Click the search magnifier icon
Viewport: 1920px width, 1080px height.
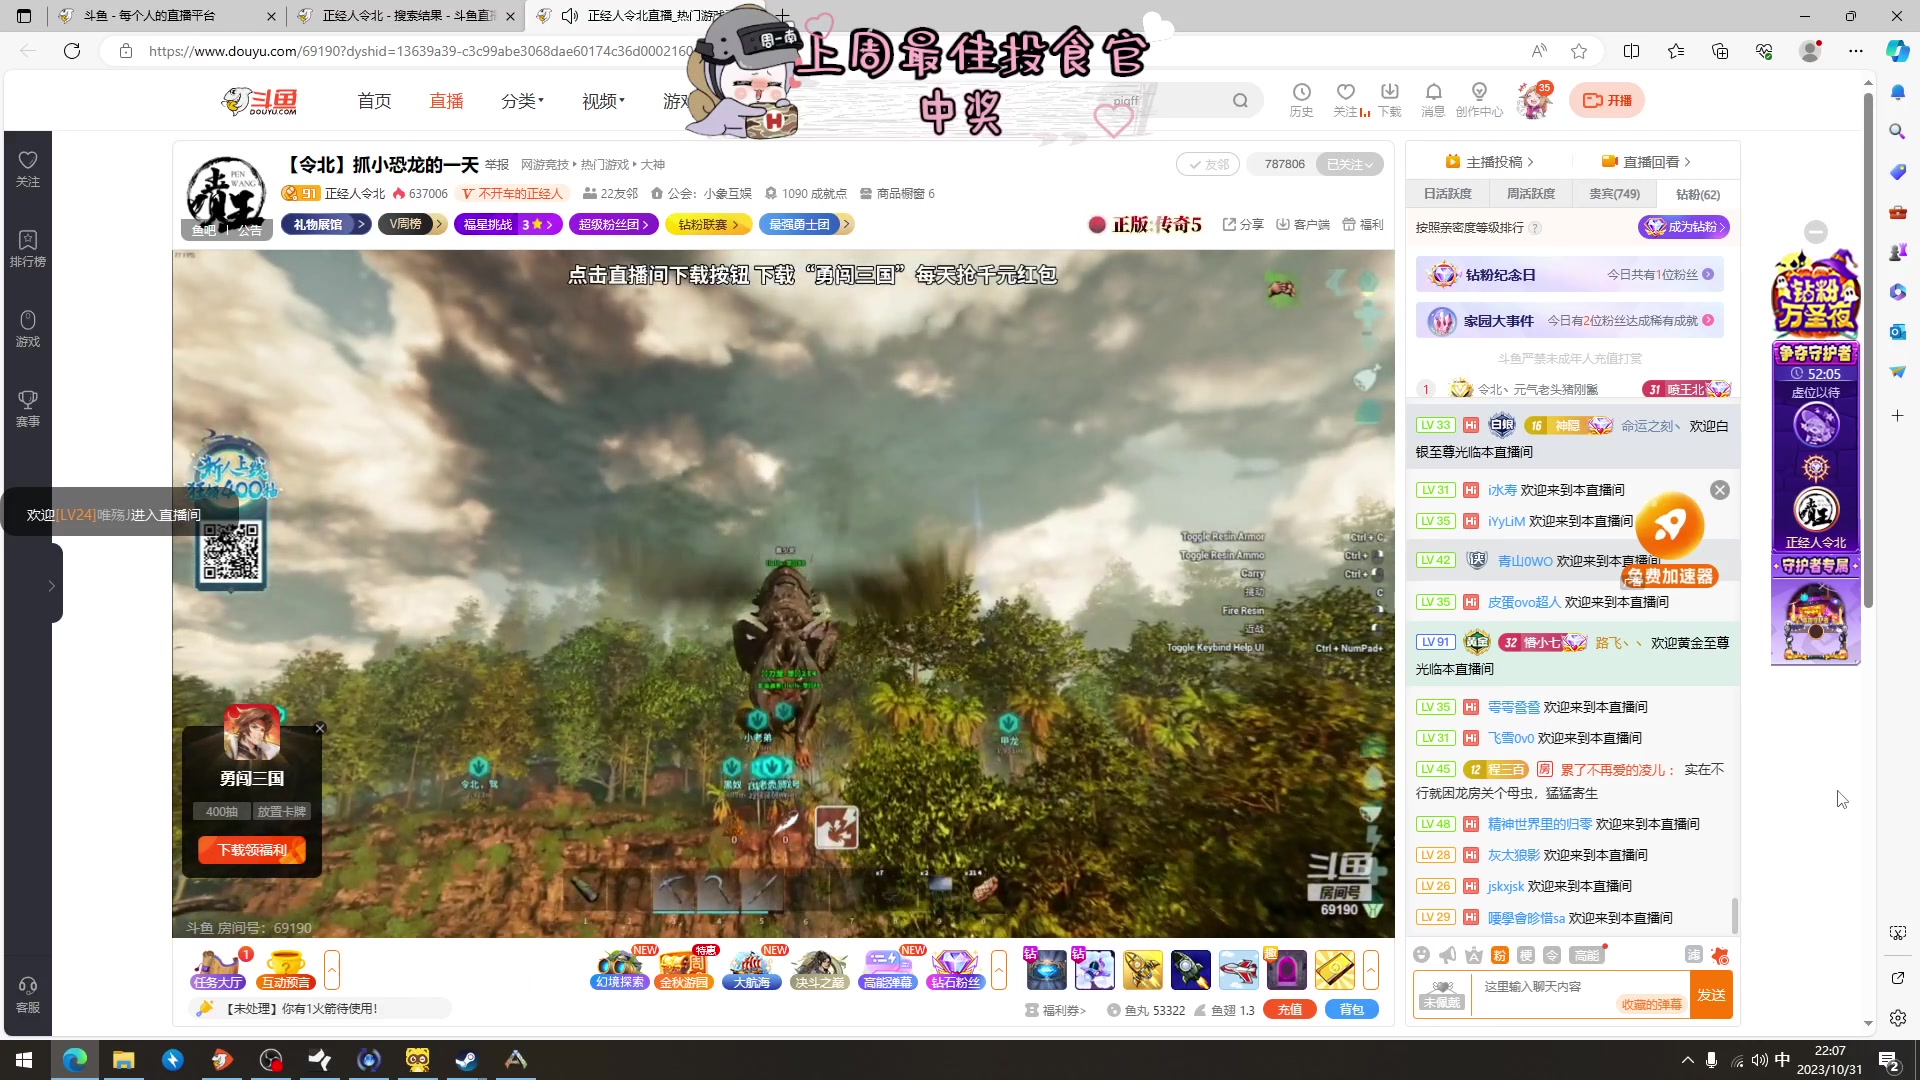[1240, 100]
